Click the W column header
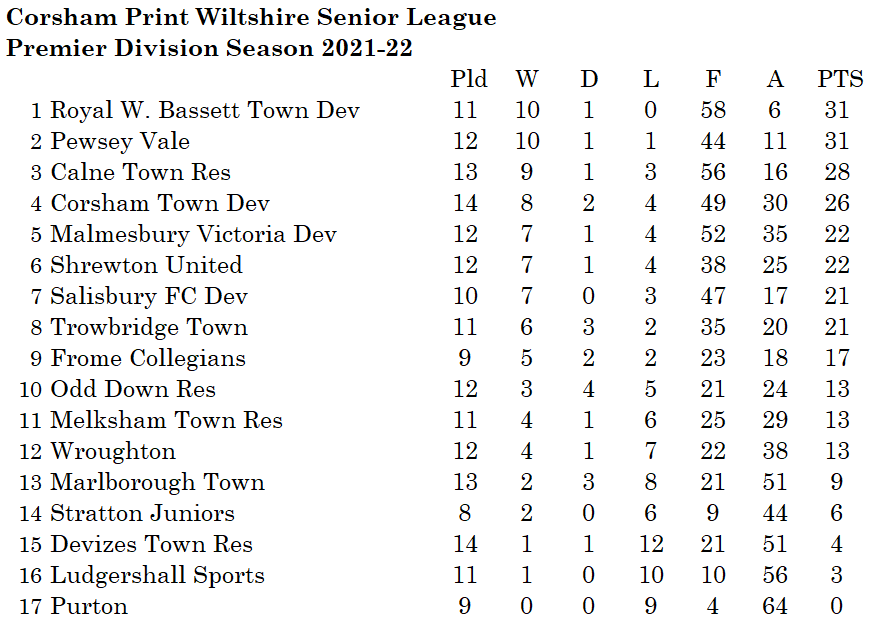 (x=527, y=80)
